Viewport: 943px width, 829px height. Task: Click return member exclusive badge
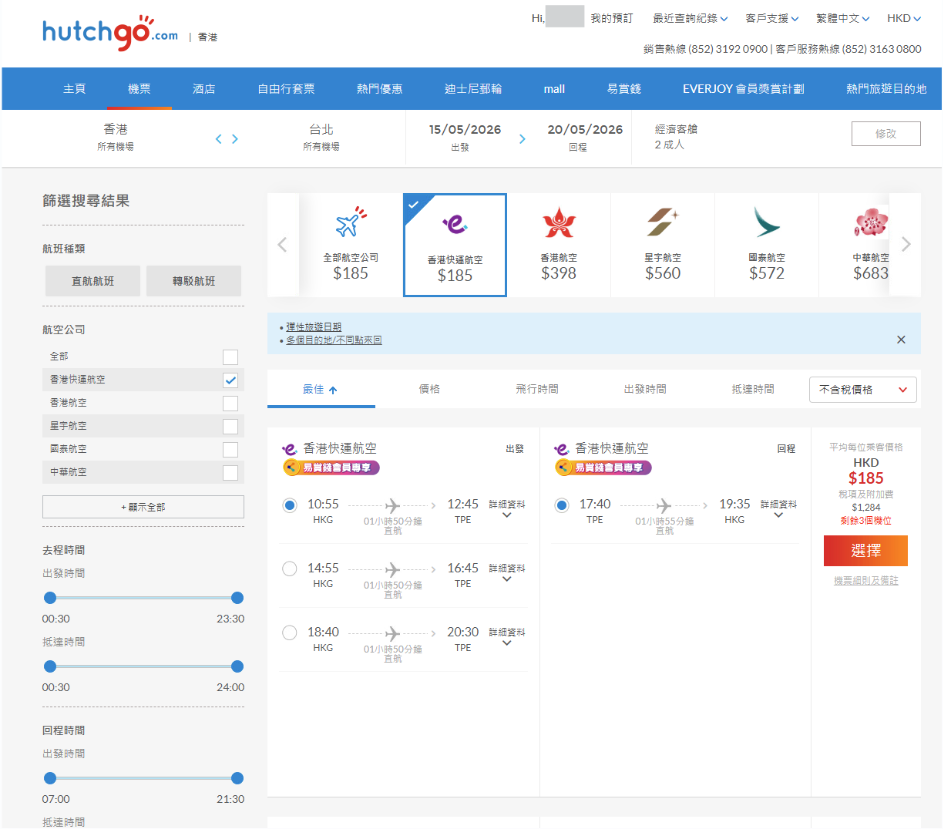click(603, 467)
